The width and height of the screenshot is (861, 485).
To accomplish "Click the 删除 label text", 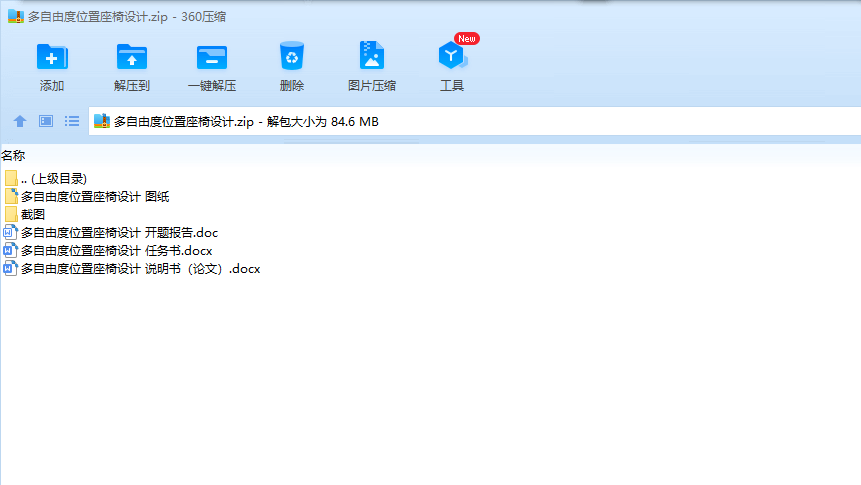I will 292,86.
